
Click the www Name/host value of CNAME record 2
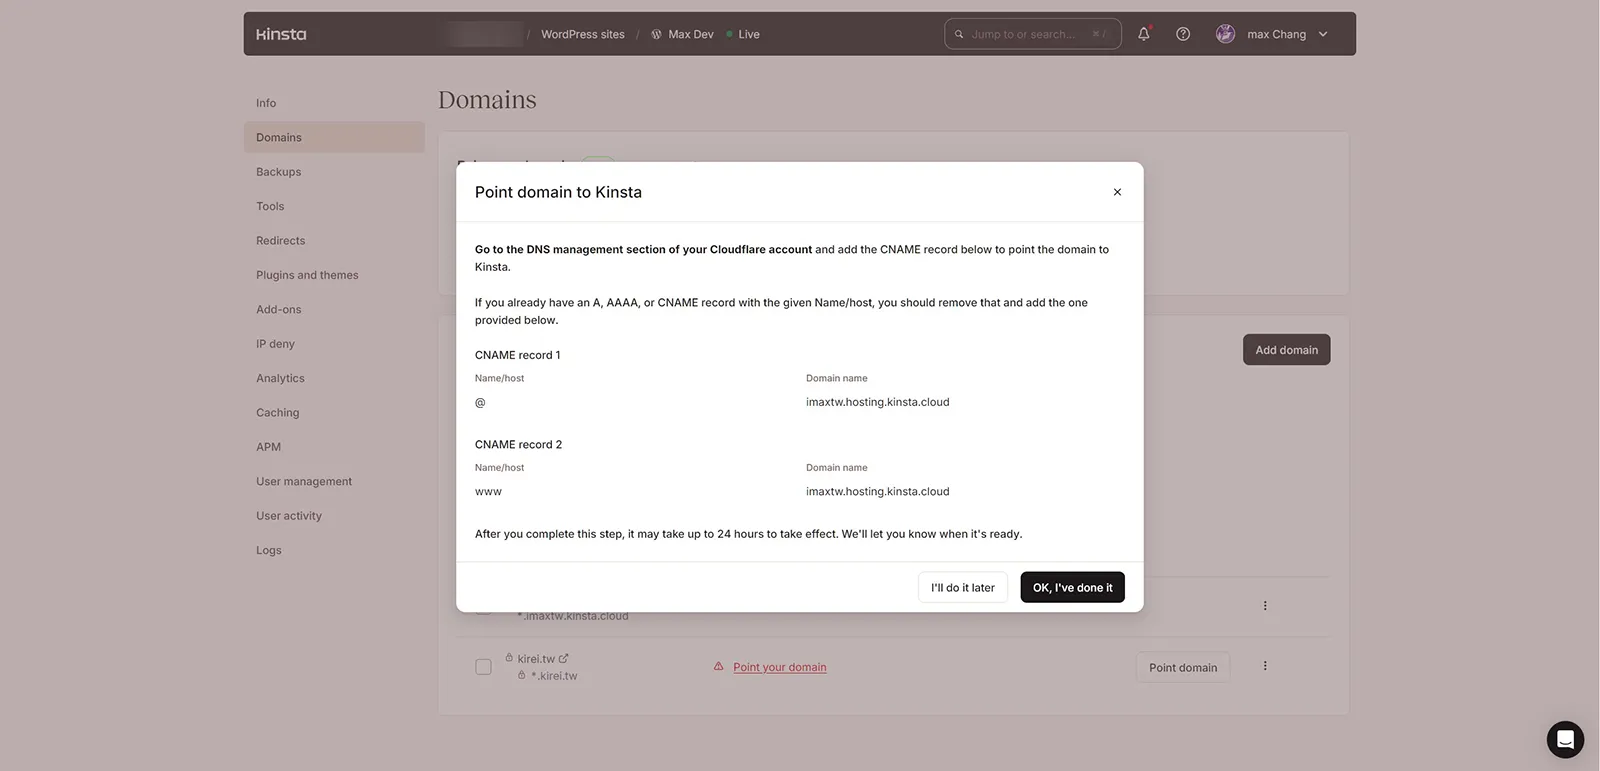click(488, 492)
